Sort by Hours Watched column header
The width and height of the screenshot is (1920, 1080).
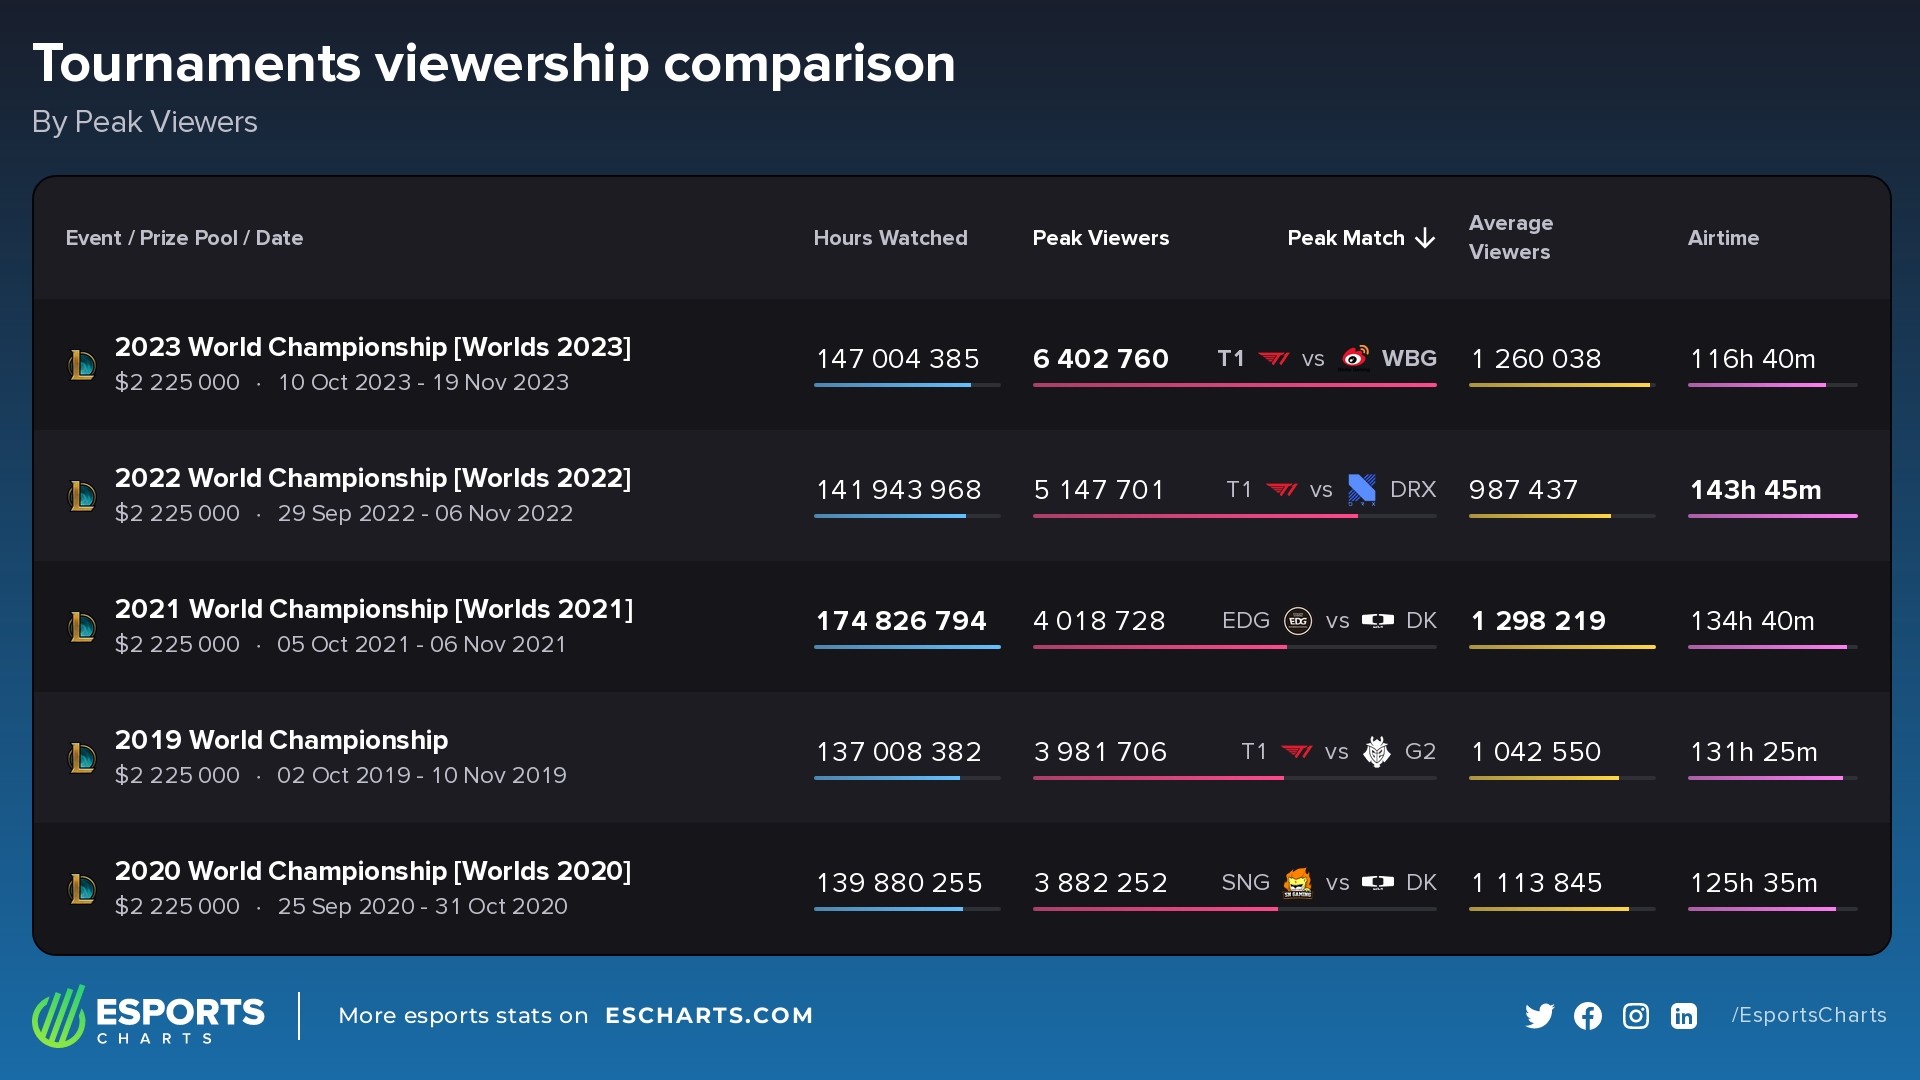click(890, 238)
